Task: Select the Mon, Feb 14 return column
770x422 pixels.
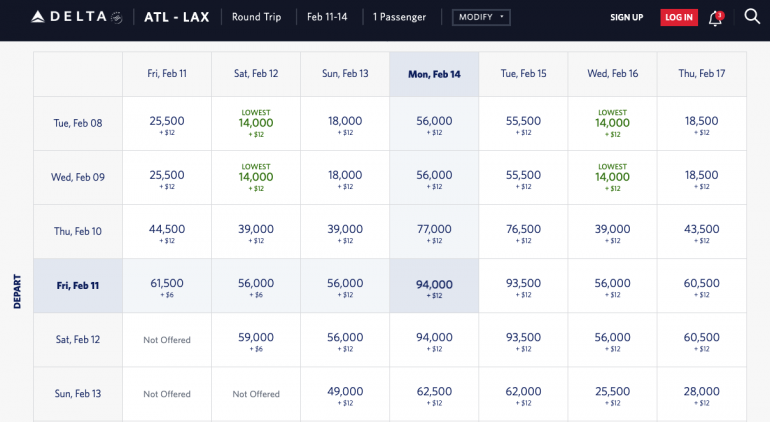Action: click(433, 73)
